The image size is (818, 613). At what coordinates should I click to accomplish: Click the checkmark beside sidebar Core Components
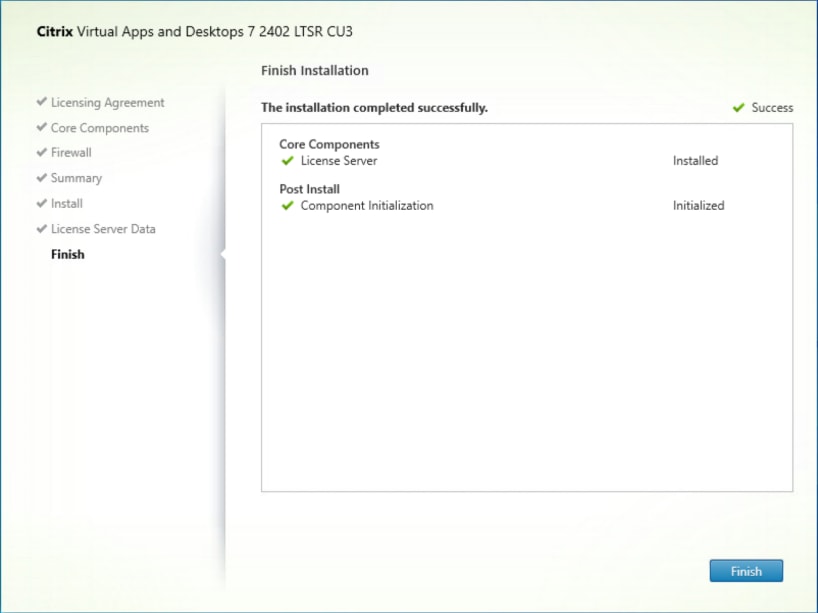(42, 127)
